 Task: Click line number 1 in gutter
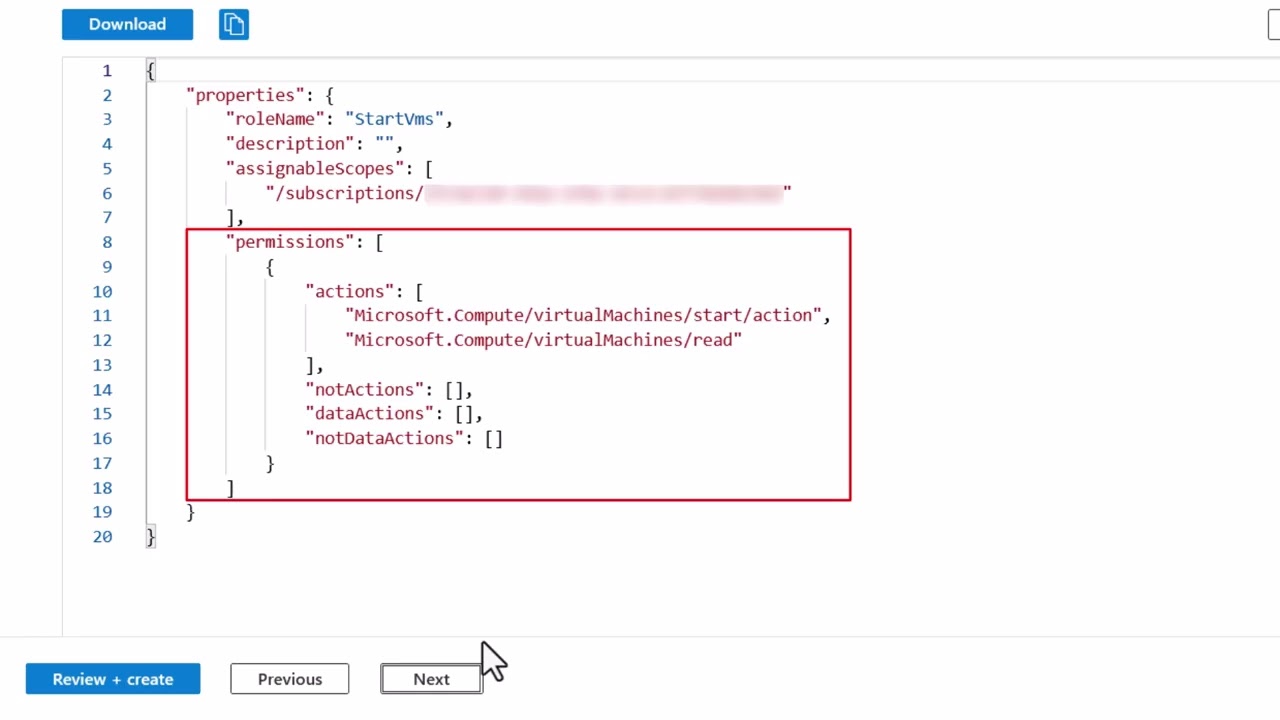pos(107,71)
